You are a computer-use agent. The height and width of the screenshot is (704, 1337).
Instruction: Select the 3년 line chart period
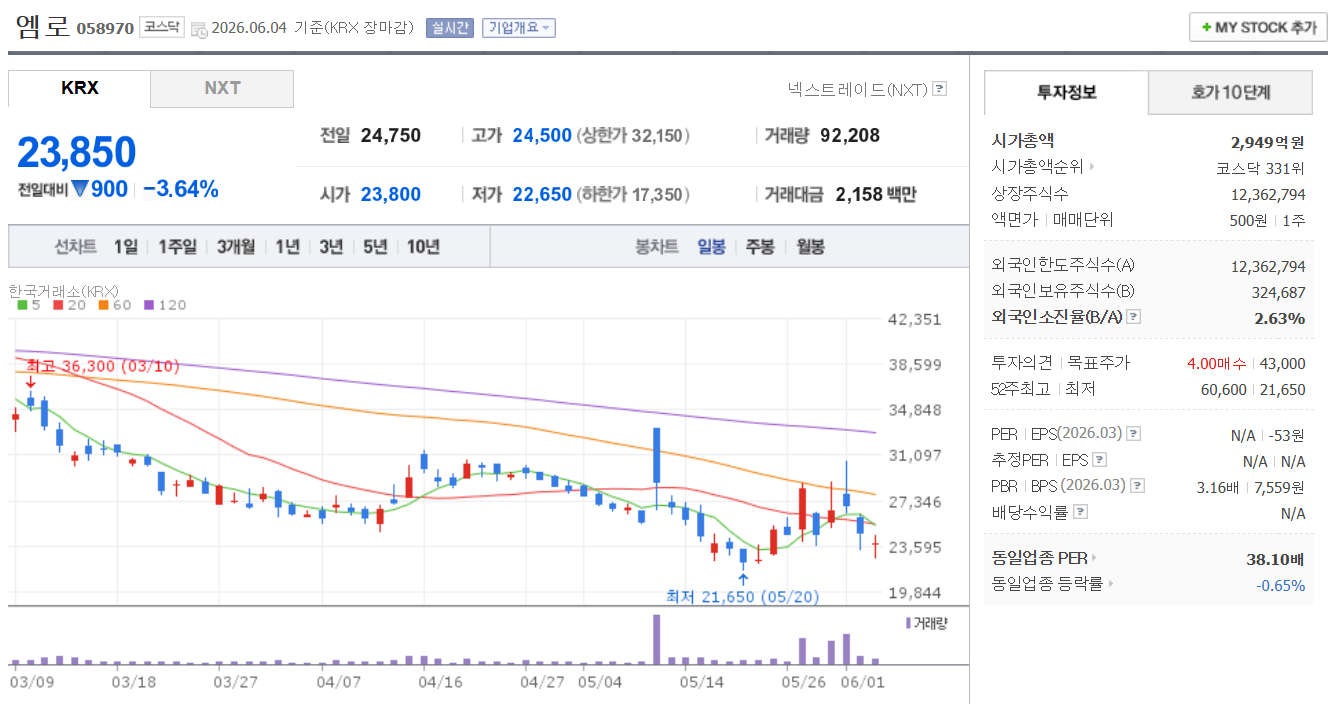click(331, 246)
